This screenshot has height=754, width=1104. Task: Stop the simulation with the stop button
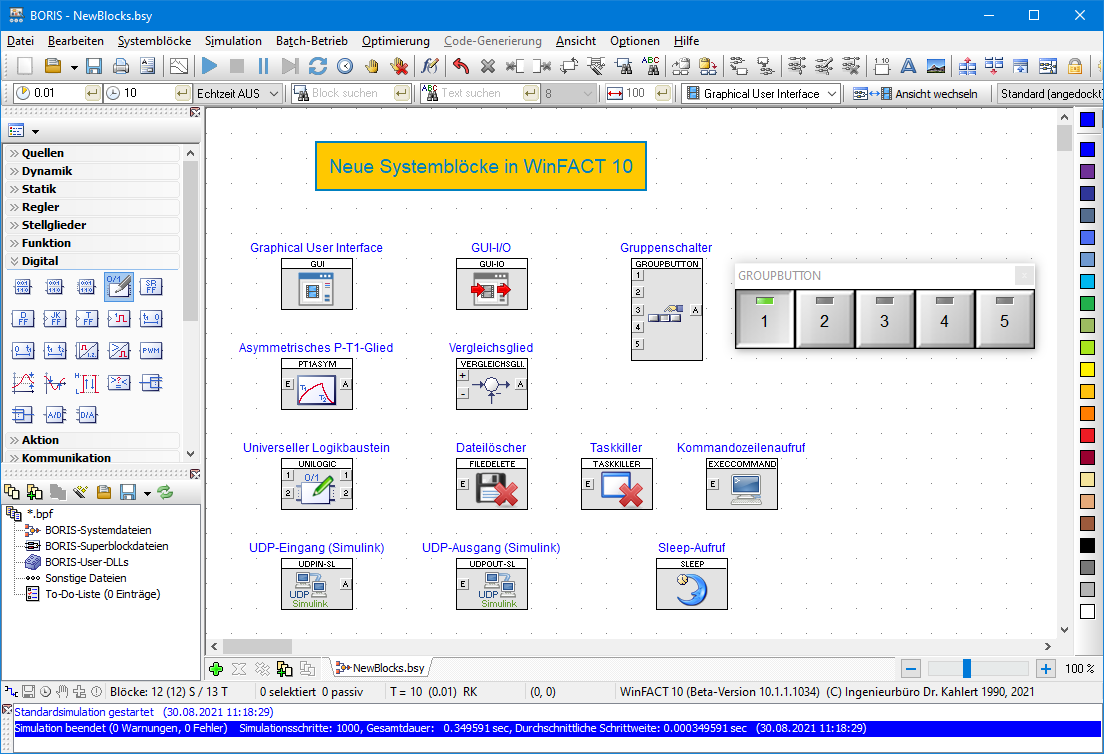pyautogui.click(x=237, y=66)
